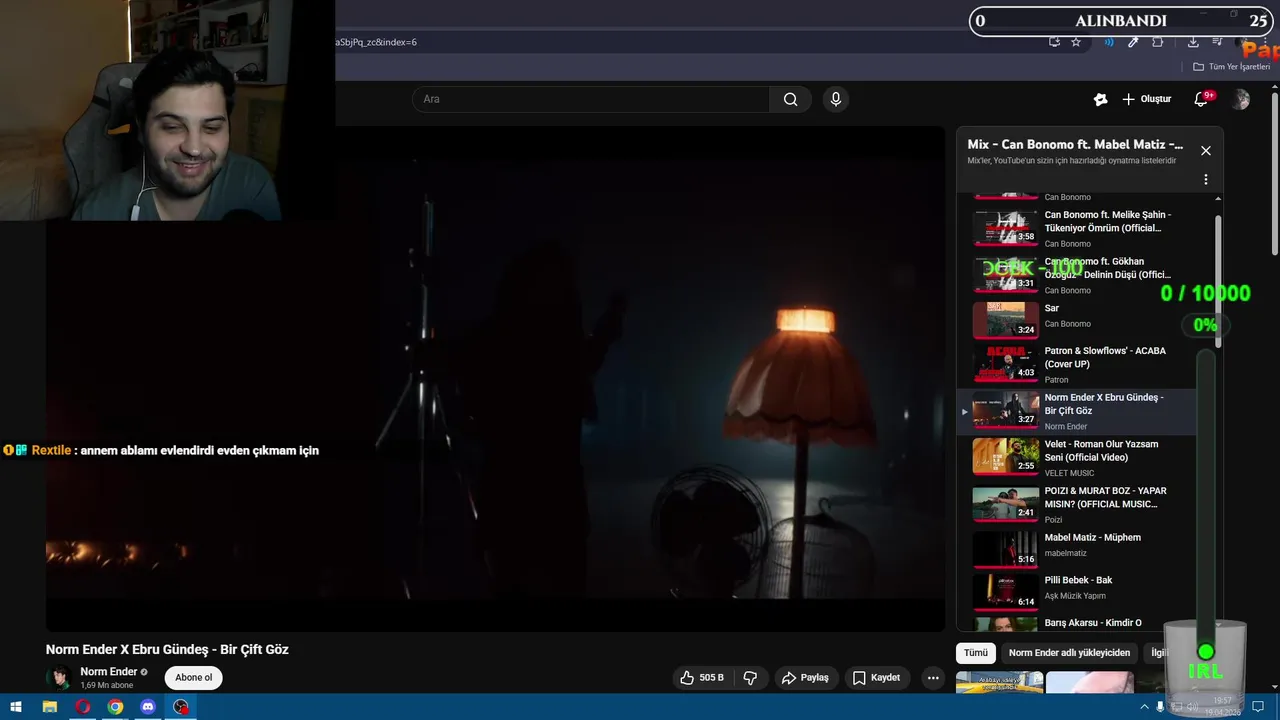This screenshot has width=1280, height=720.
Task: Click the star-shaped YouTube icon beside Oluştur
Action: click(1101, 99)
